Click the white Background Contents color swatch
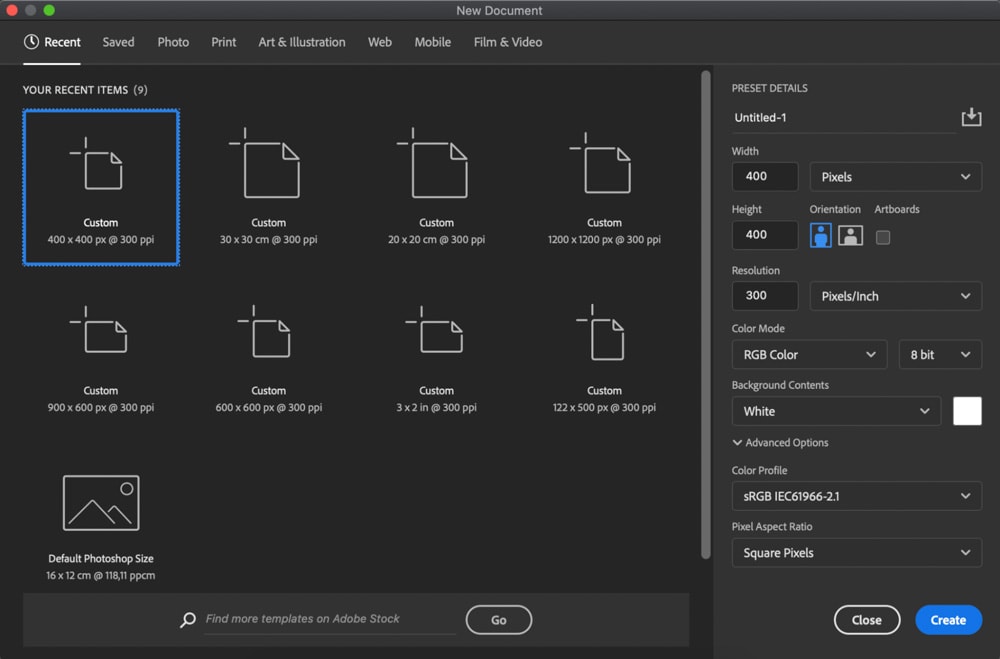This screenshot has height=659, width=1000. 967,410
